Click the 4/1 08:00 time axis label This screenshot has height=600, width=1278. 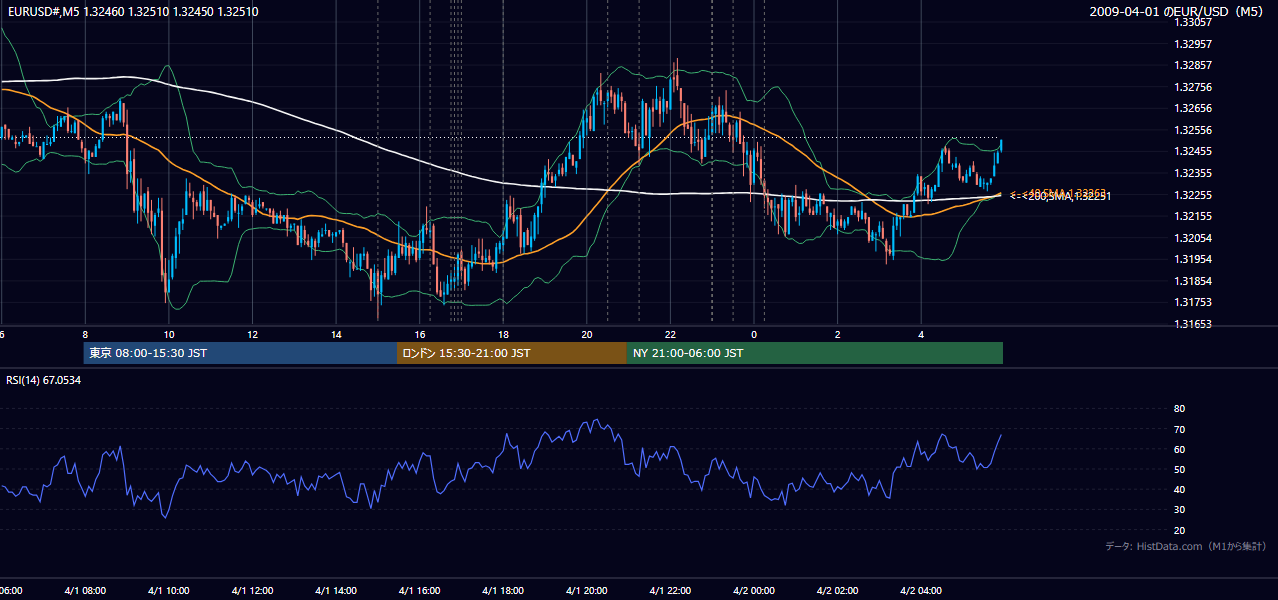[x=85, y=591]
